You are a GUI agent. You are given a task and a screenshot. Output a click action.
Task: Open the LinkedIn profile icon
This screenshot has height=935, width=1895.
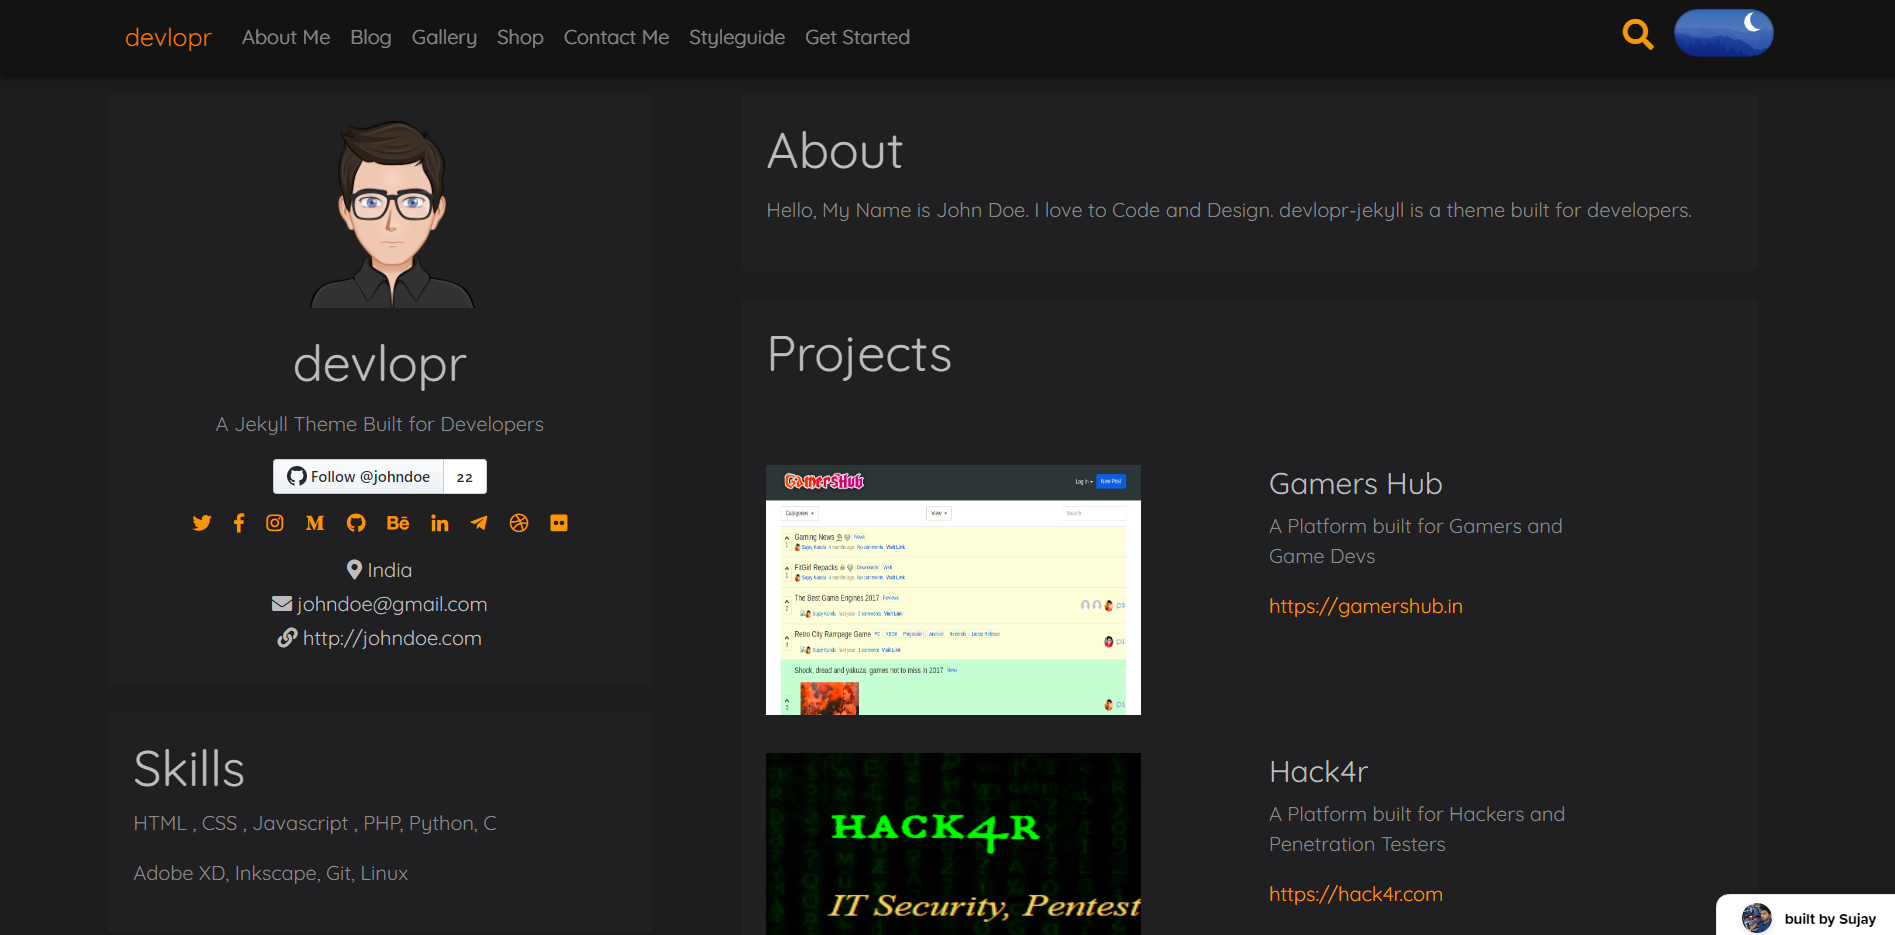click(x=439, y=522)
